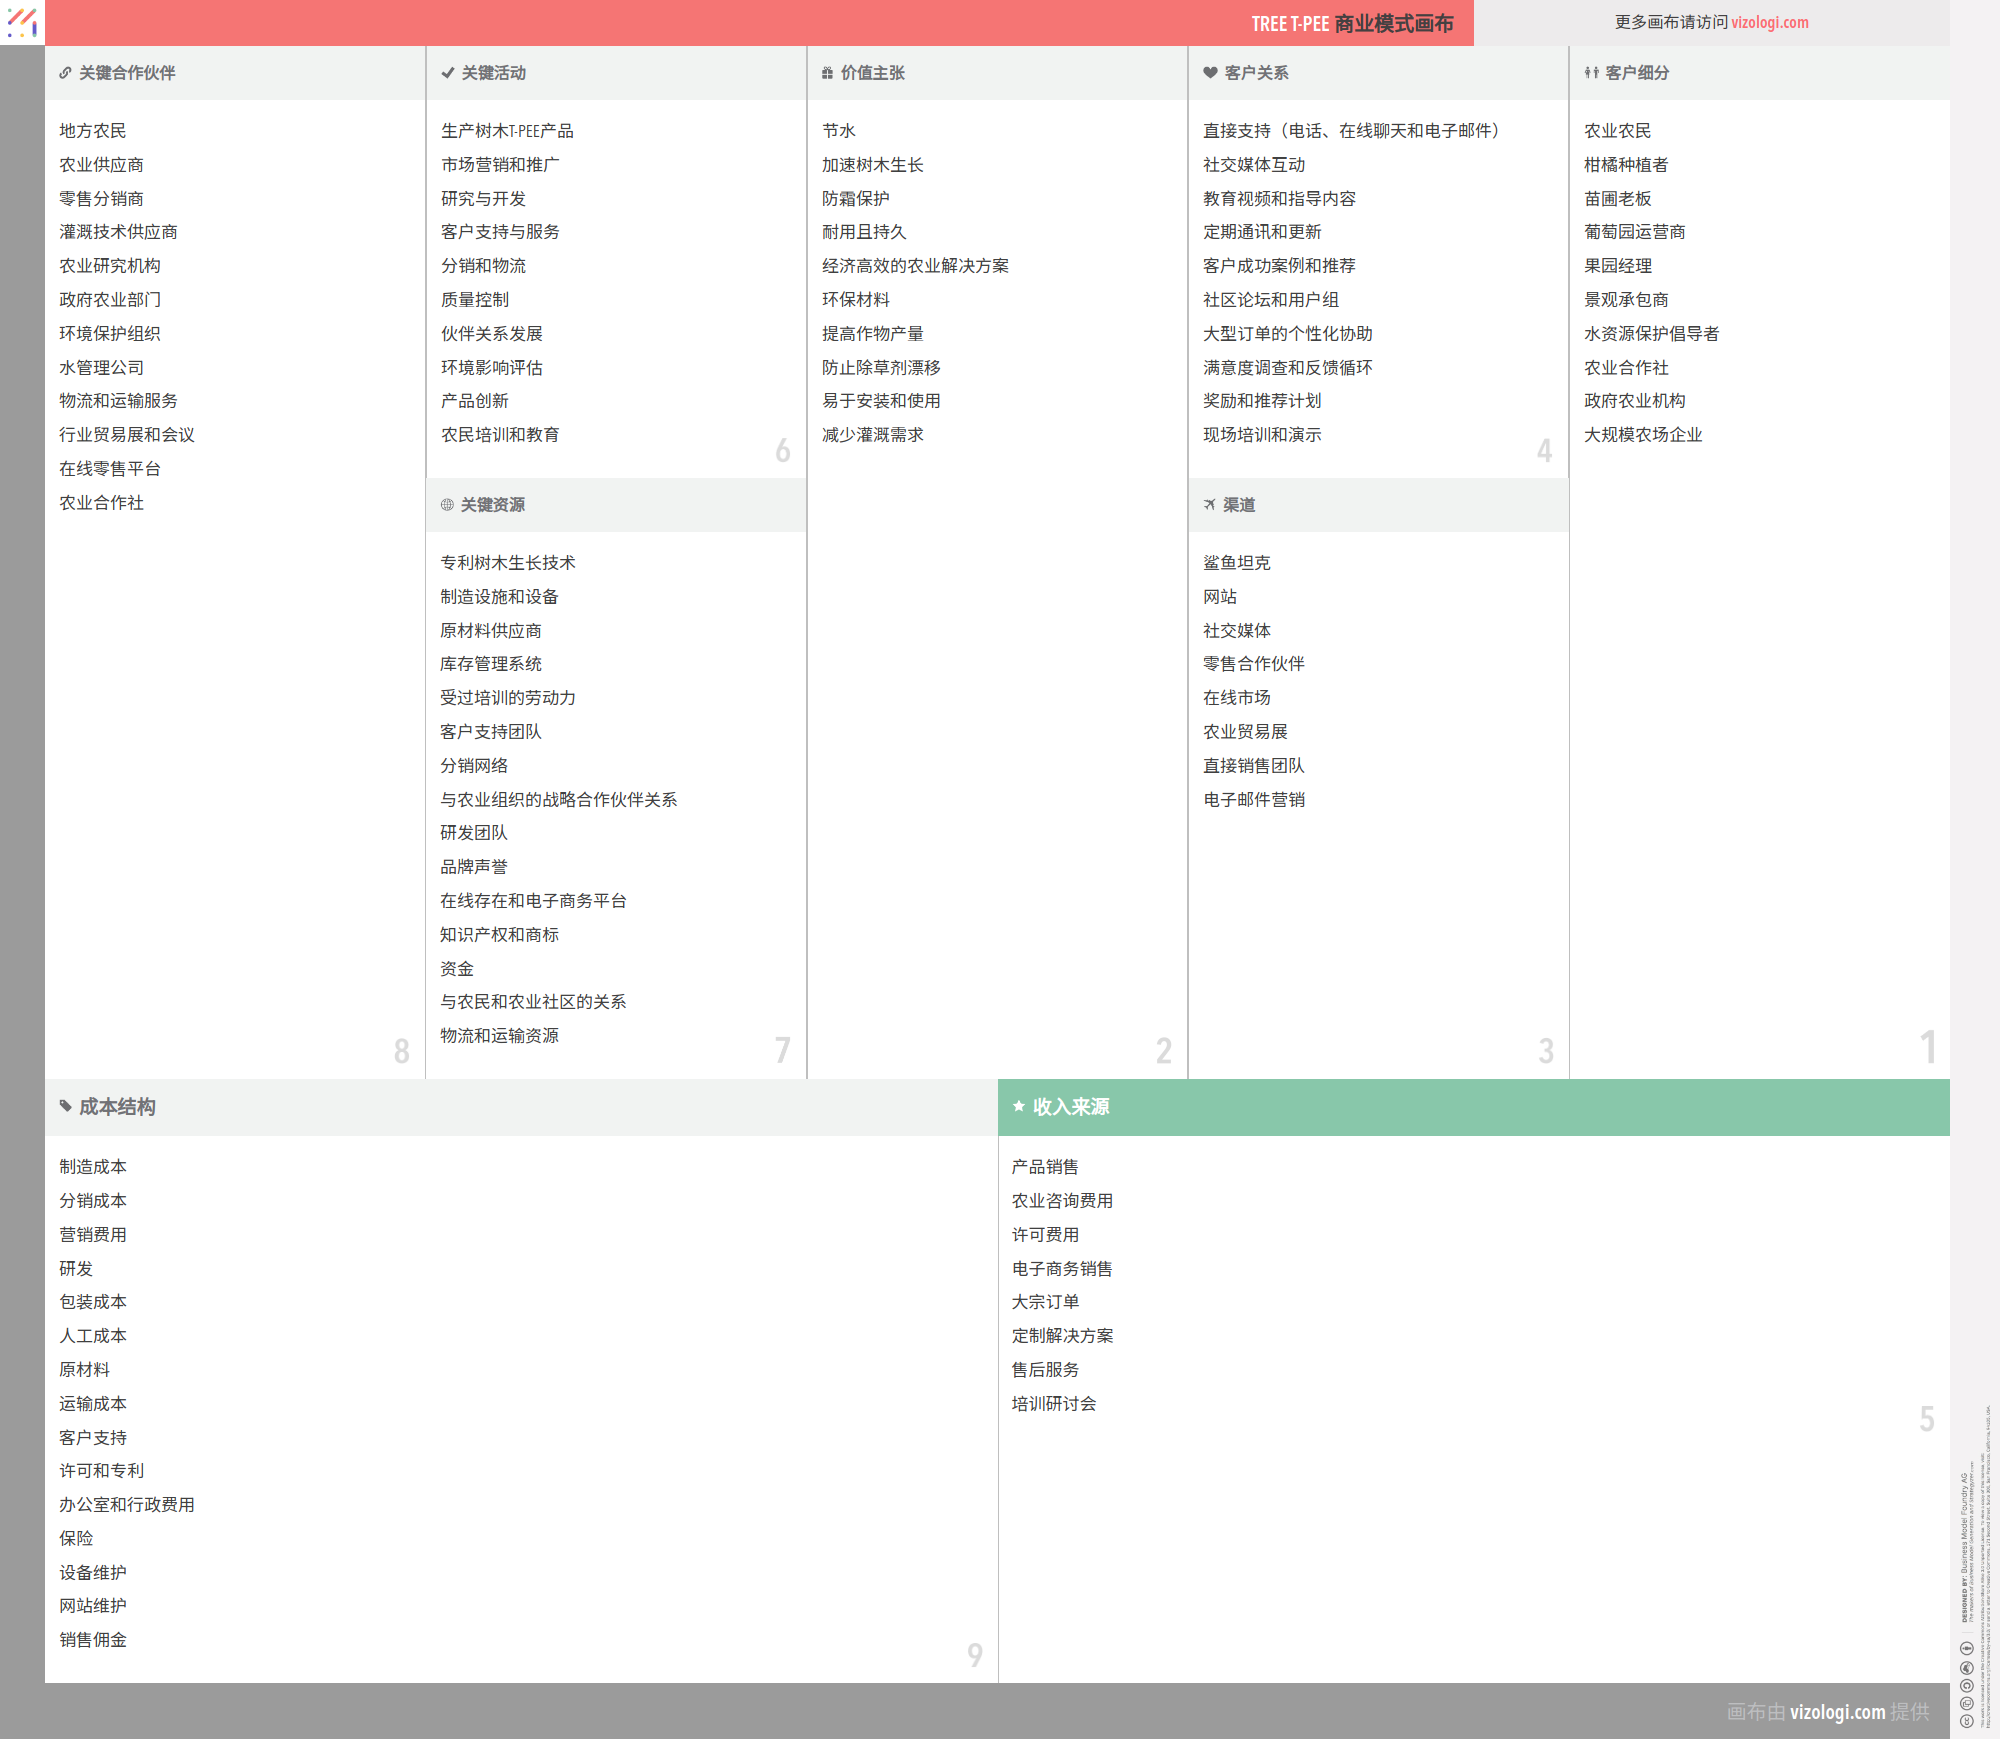Click the checkmark icon beside 关键活动
The width and height of the screenshot is (2000, 1739).
[x=448, y=73]
